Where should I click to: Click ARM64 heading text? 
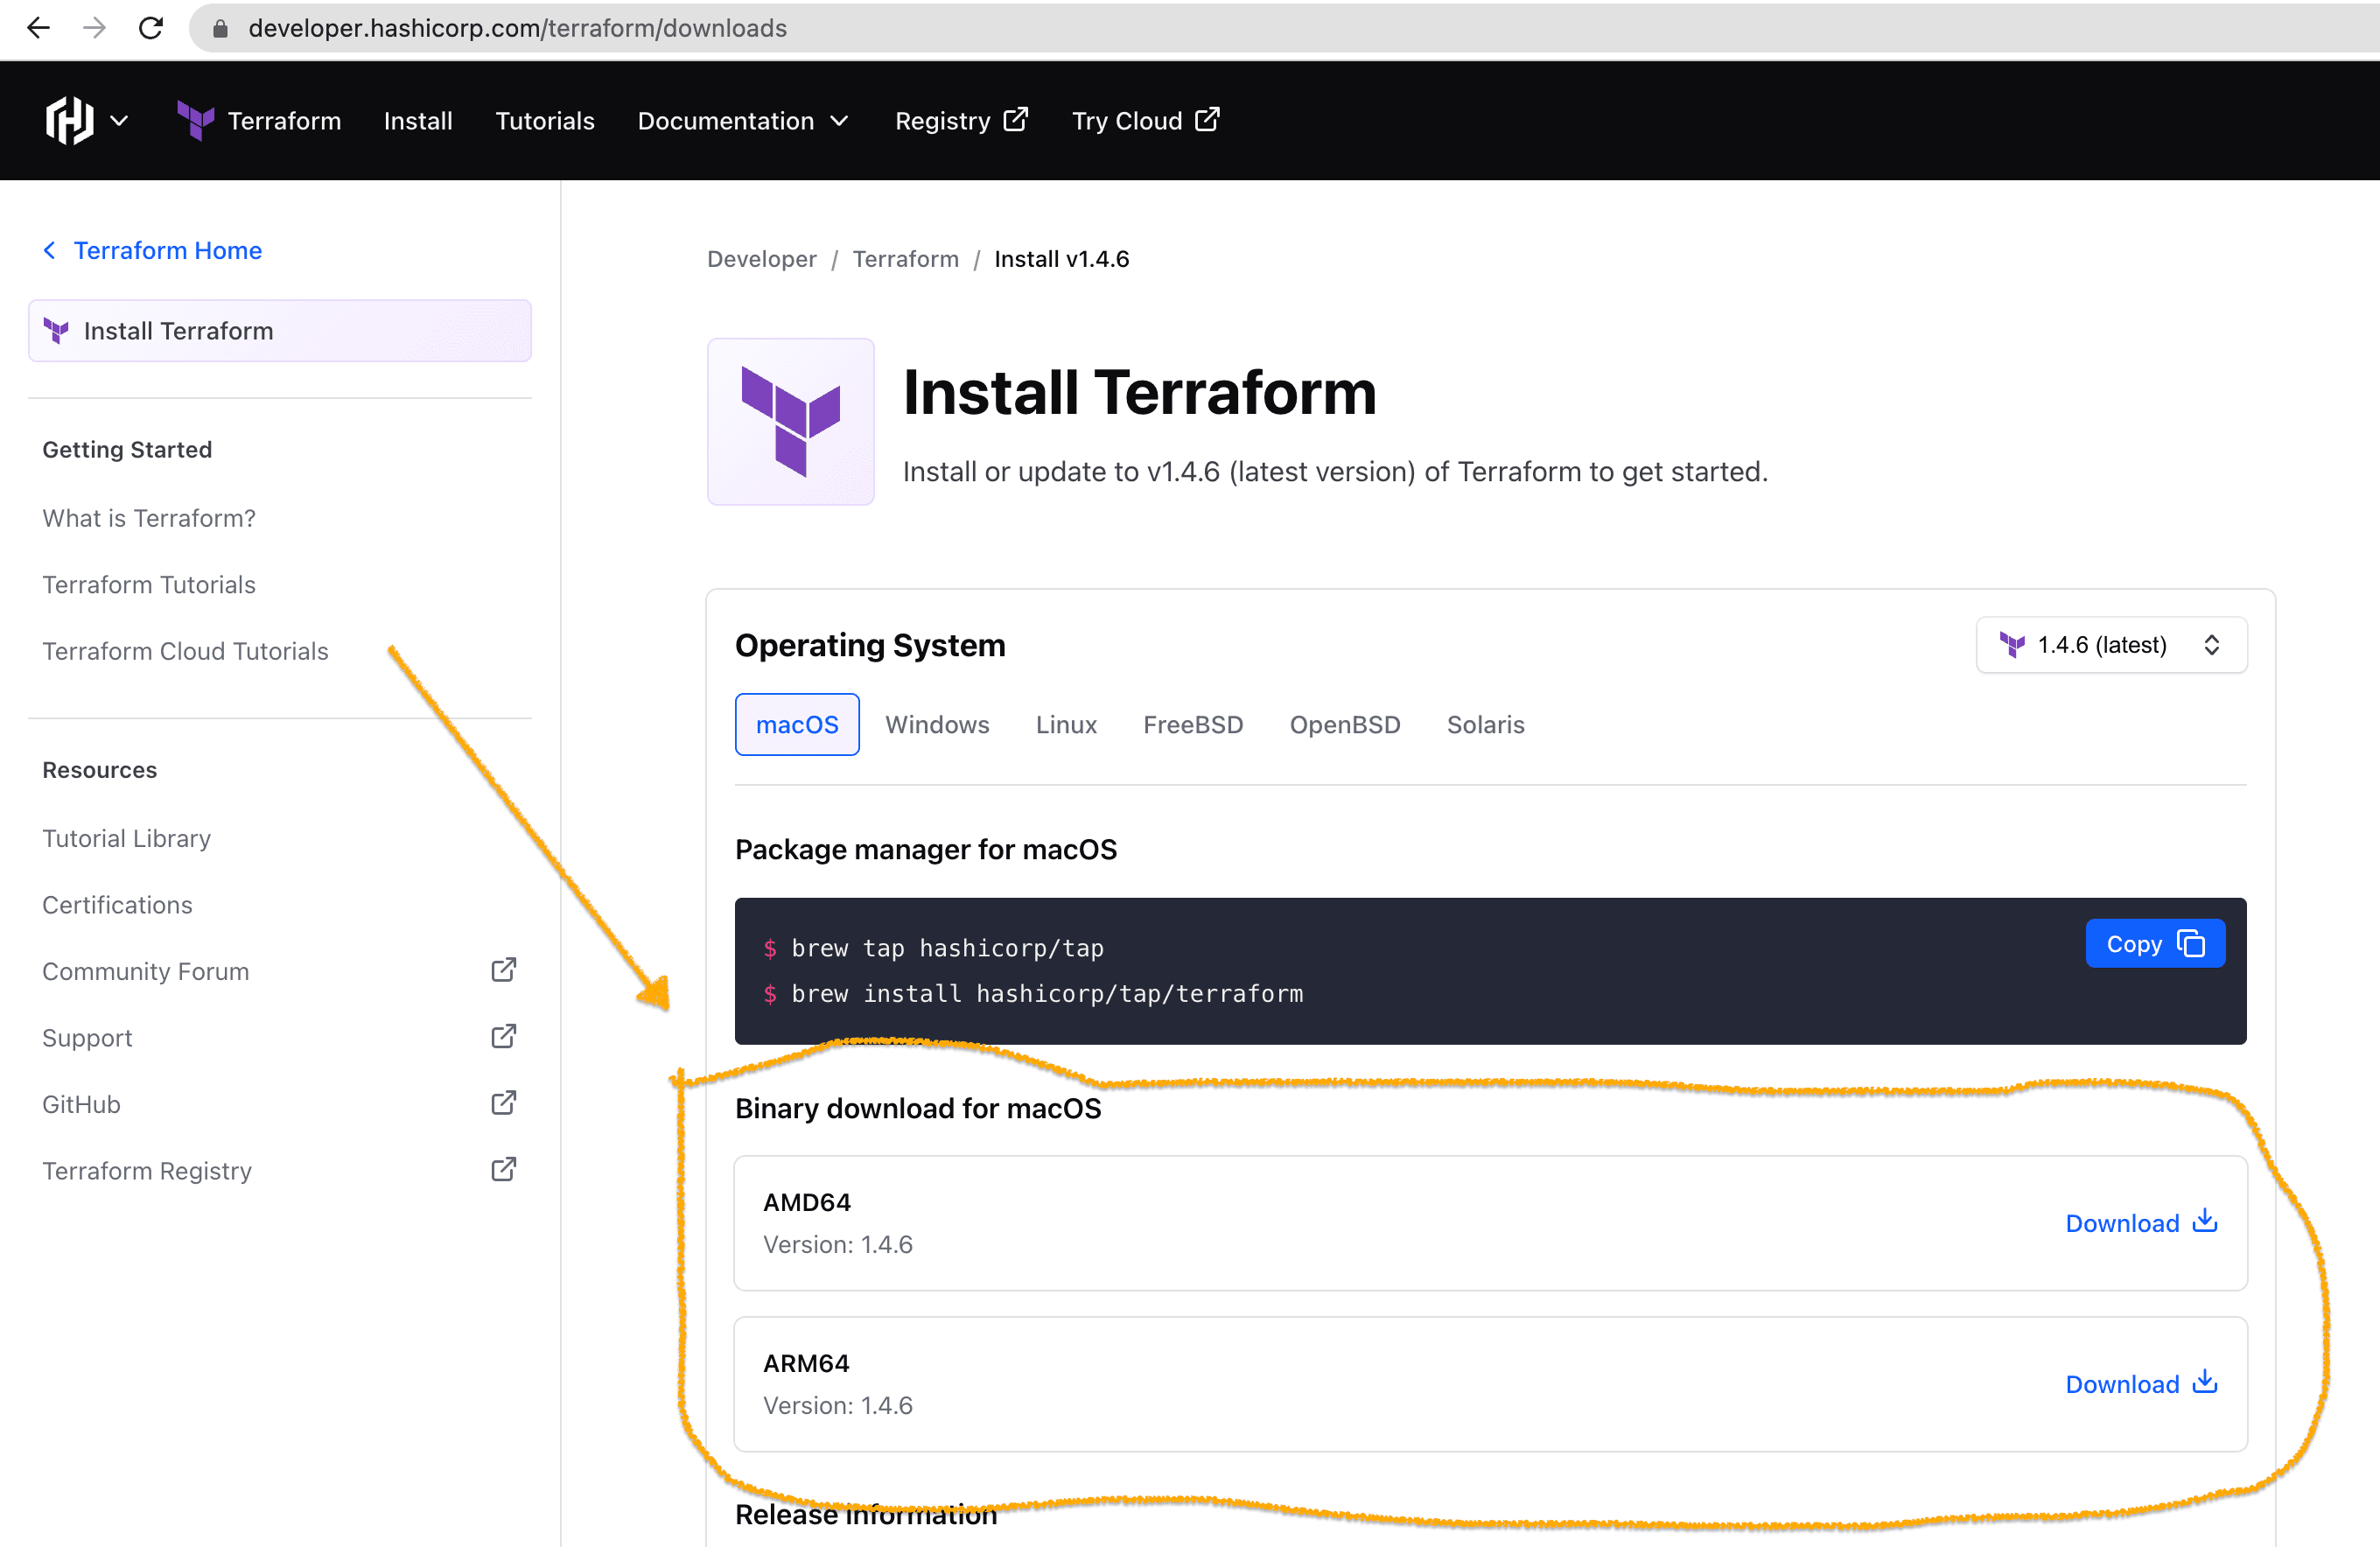806,1363
